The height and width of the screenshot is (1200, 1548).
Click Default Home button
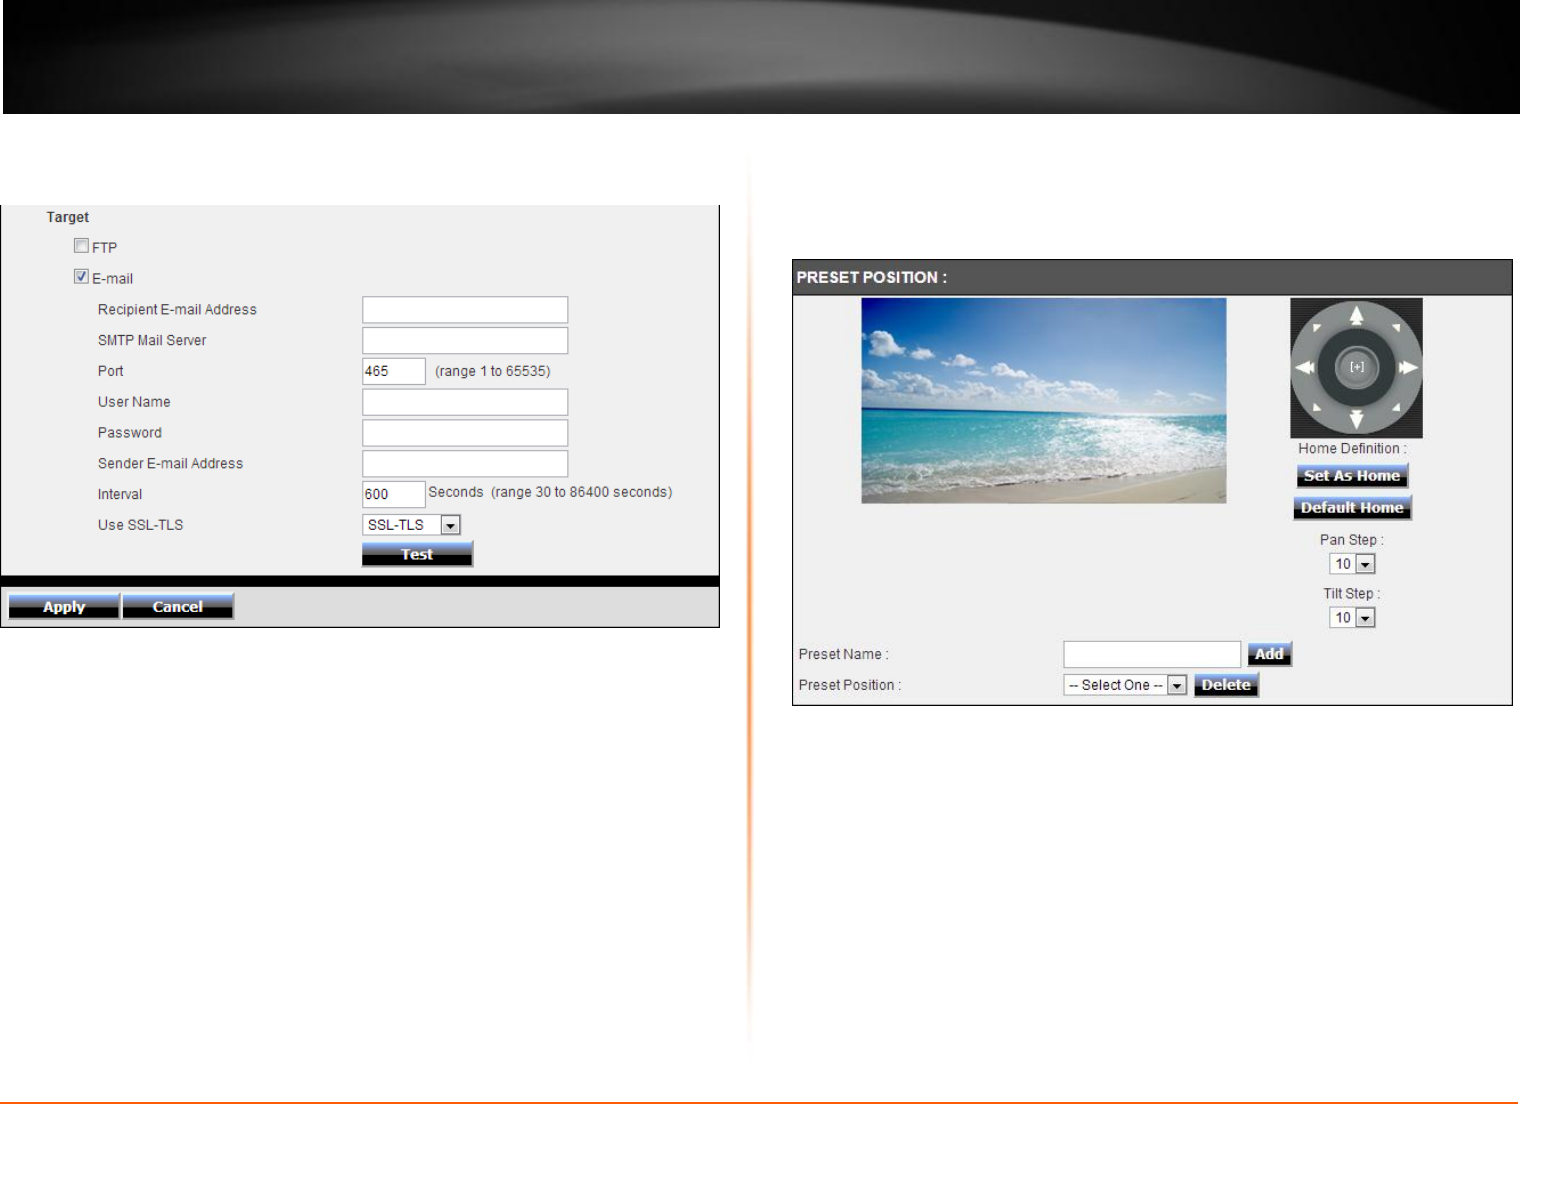click(x=1352, y=508)
